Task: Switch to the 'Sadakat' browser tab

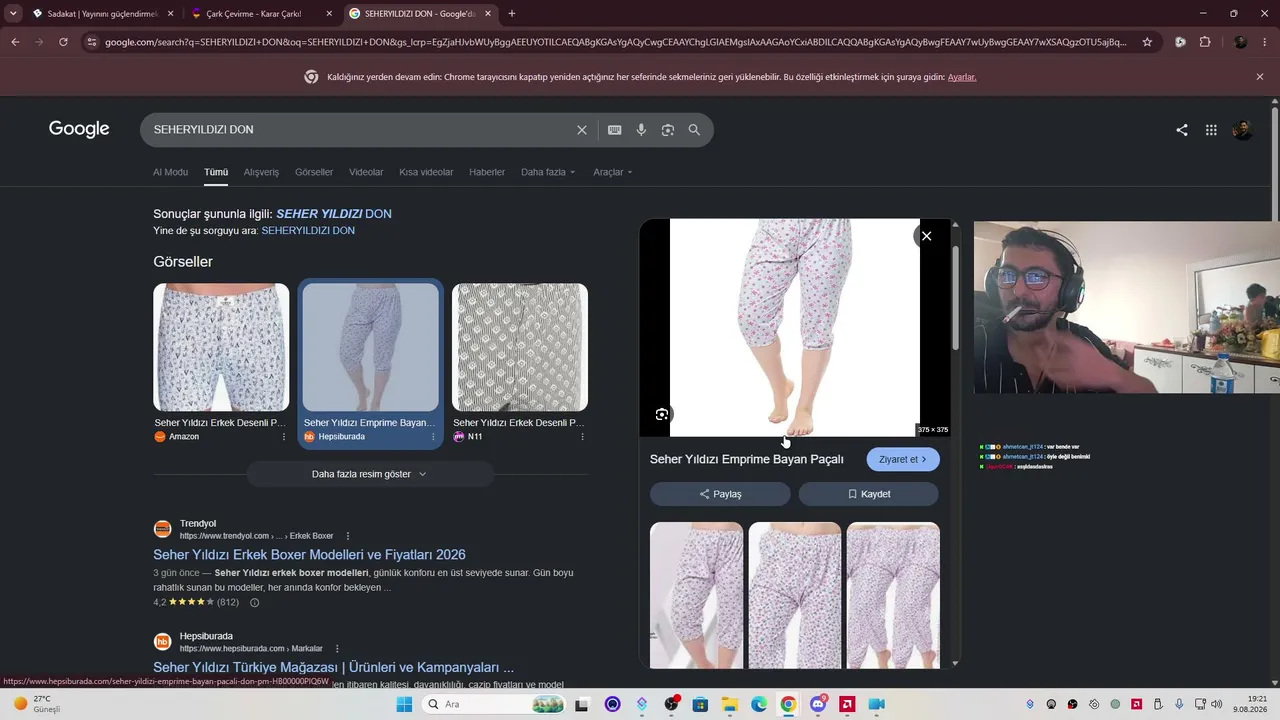Action: click(x=103, y=14)
